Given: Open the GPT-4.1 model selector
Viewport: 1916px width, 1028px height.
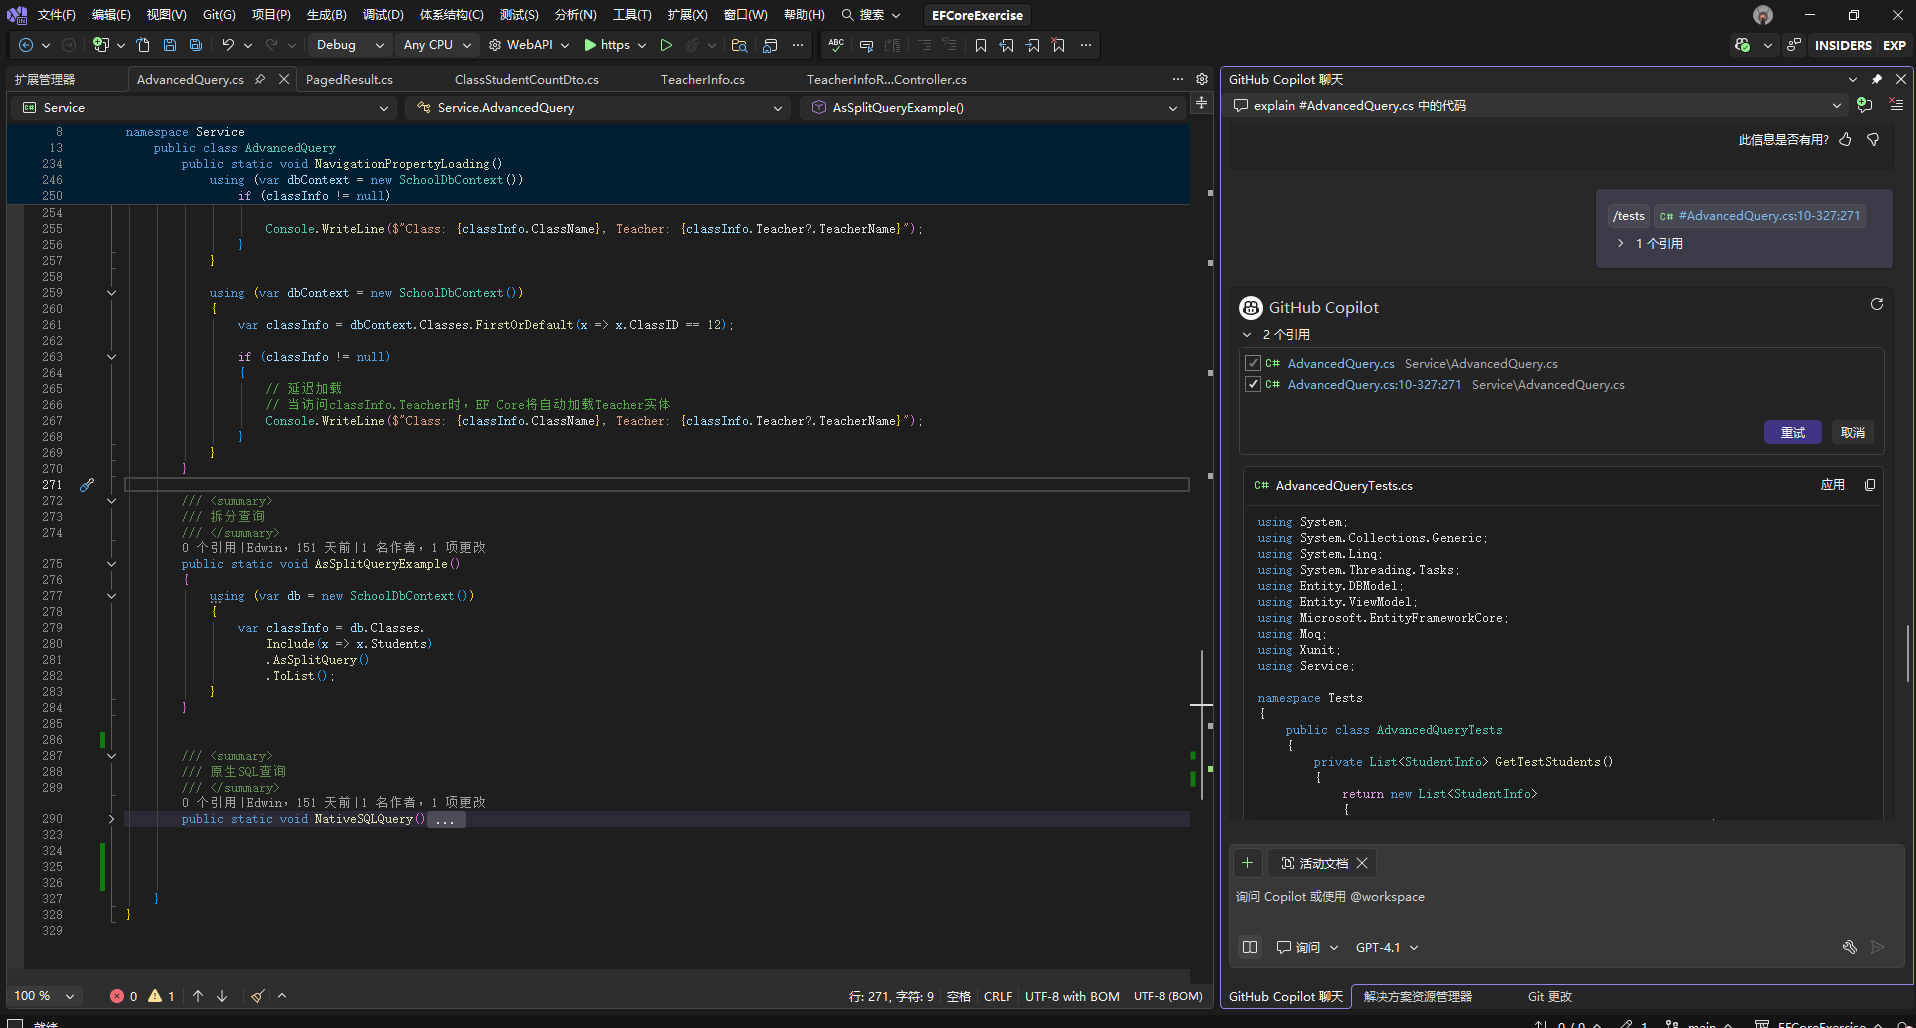Looking at the screenshot, I should click(x=1386, y=947).
